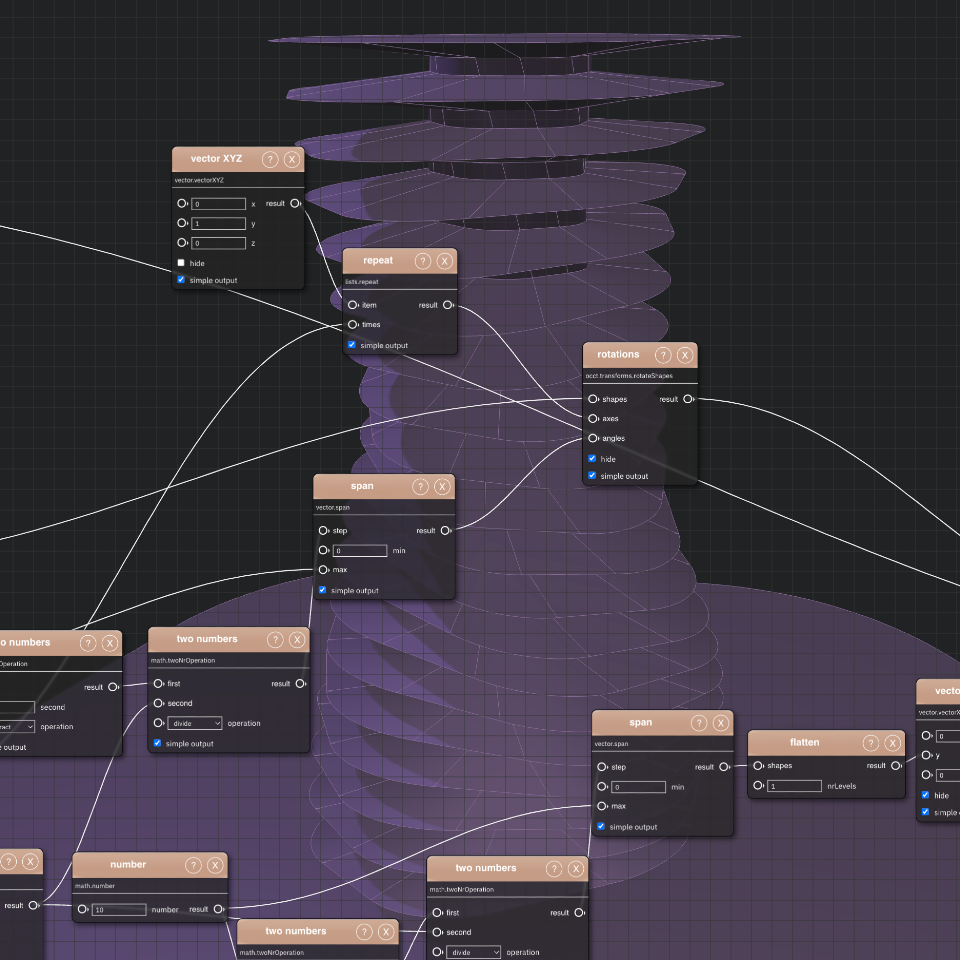The height and width of the screenshot is (960, 960).
Task: Toggle simple output on the repeat node
Action: coord(352,345)
